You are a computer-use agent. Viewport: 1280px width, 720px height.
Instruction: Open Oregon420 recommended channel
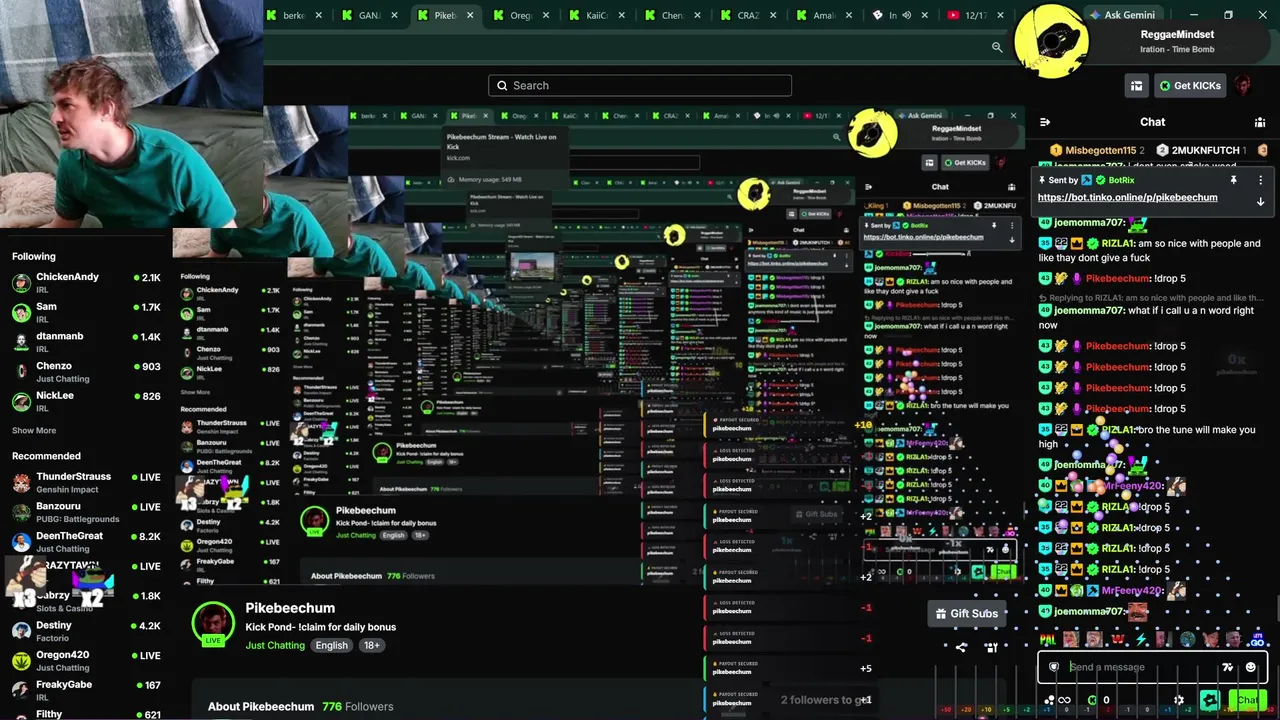85,661
